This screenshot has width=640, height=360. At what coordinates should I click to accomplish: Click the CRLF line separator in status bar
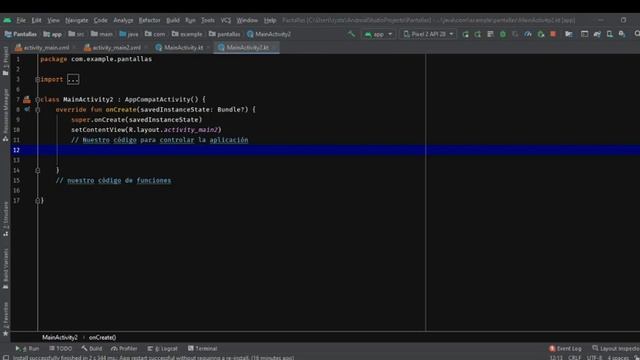pos(574,358)
